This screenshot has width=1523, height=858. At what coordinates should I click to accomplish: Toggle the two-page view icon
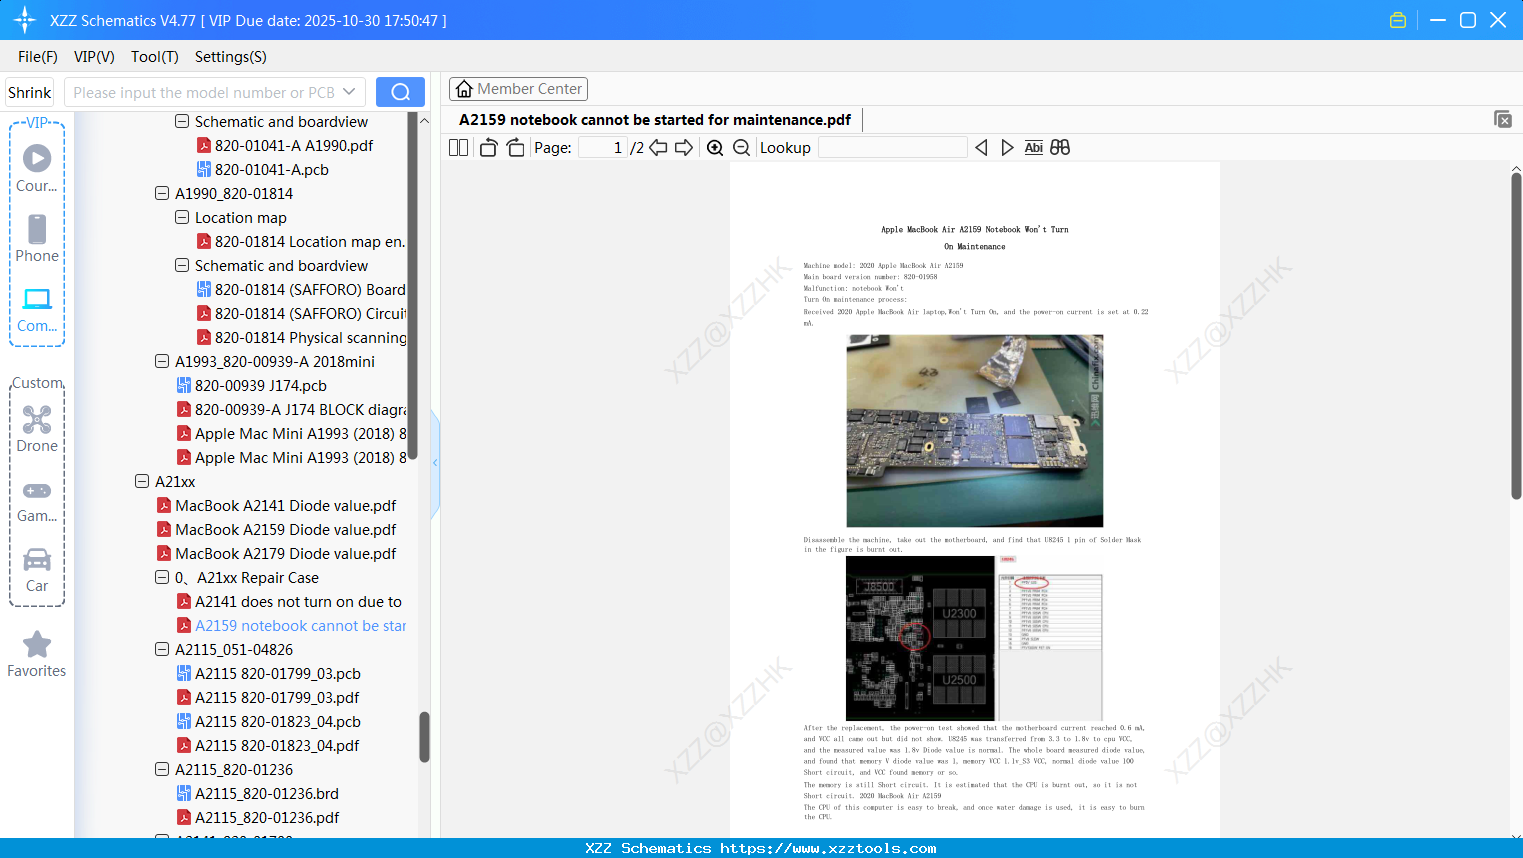(x=458, y=147)
